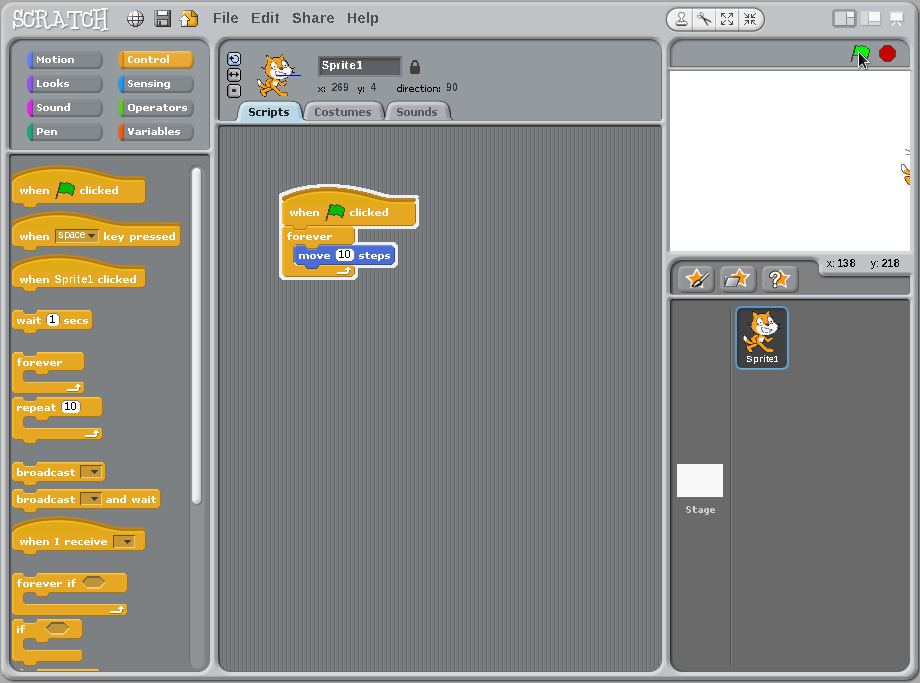Screen dimensions: 920x683
Task: Set rotation style to don't rotate
Action: click(x=234, y=91)
